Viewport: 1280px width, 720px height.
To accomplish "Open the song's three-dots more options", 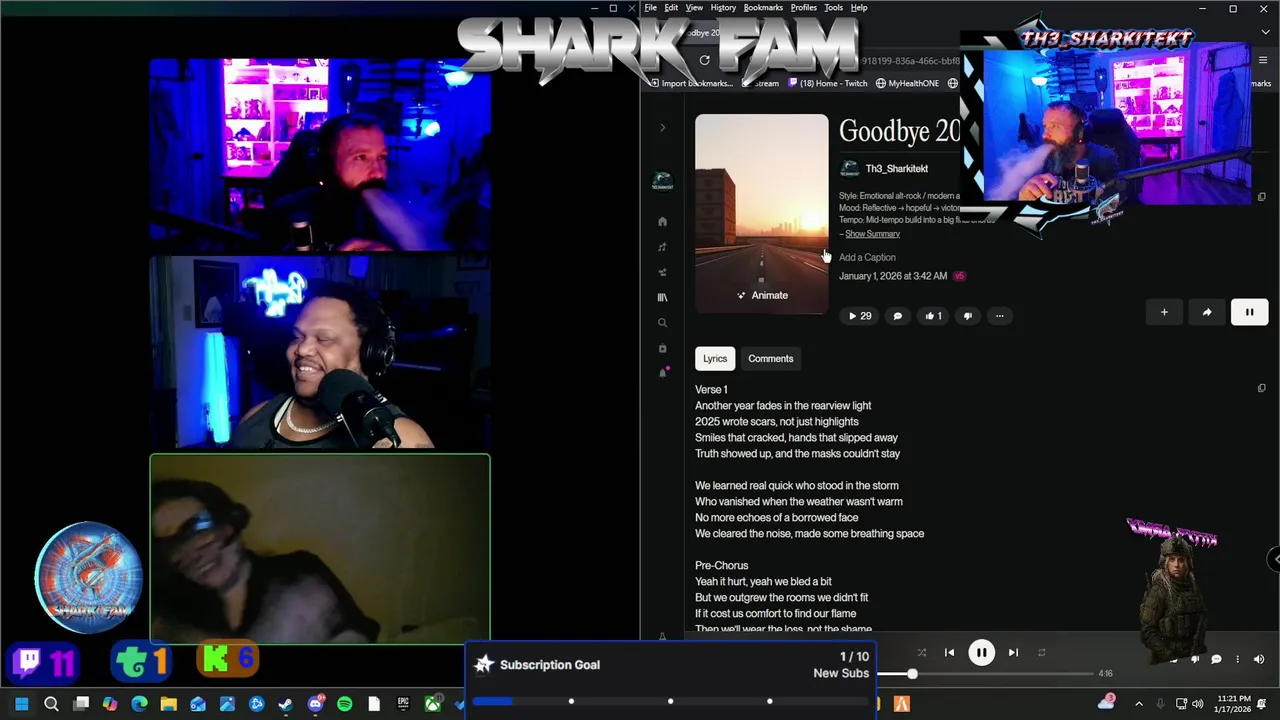I will [999, 316].
